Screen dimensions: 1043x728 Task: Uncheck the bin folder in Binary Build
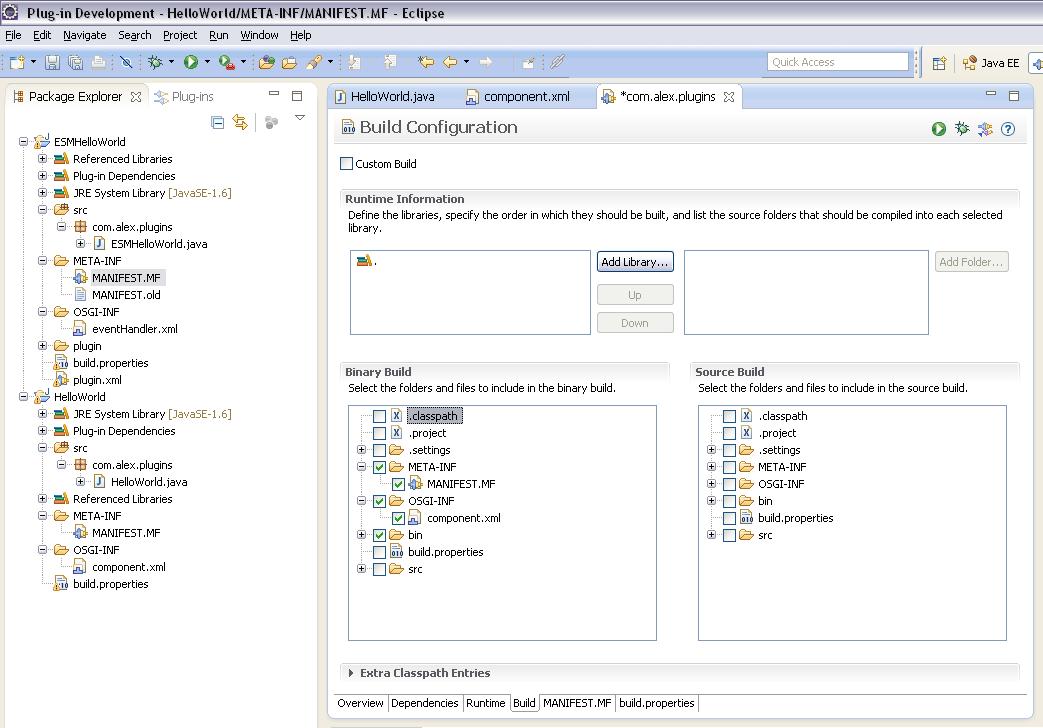pos(379,535)
